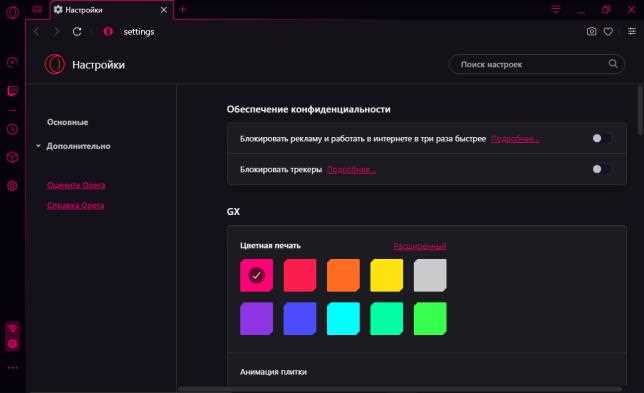Open the Easy Setup sliders icon
This screenshot has height=393, width=644.
pos(632,31)
